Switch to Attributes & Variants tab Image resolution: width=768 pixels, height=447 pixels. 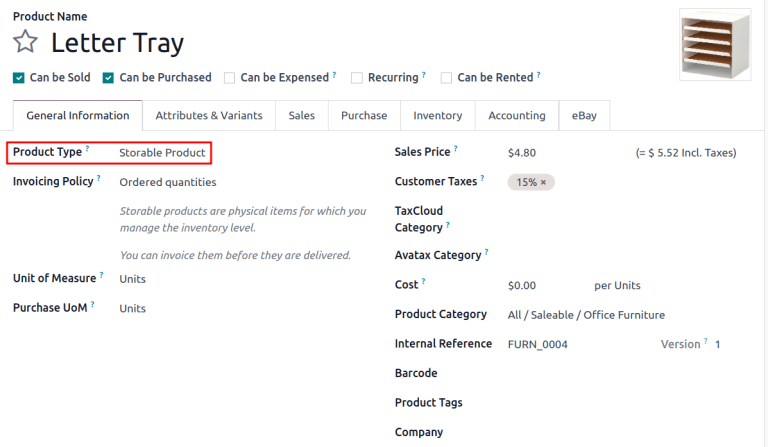pos(209,116)
